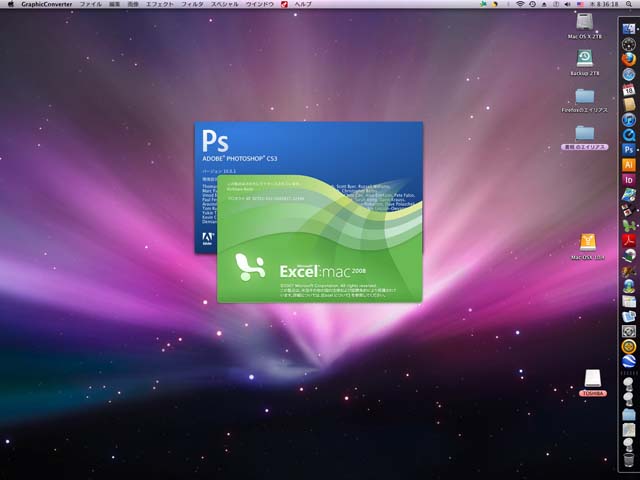Open input source flag menu
The image size is (640, 480).
580,4
